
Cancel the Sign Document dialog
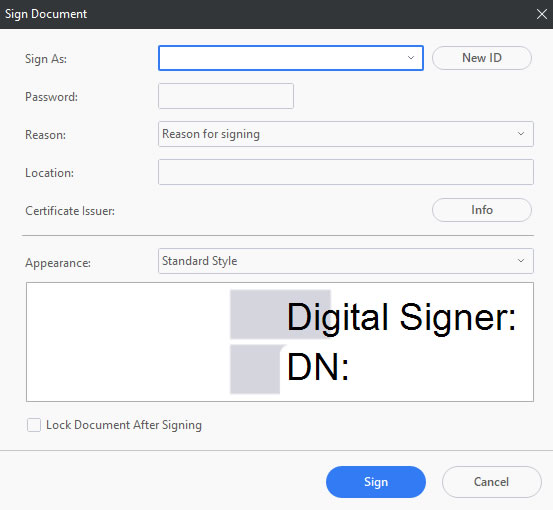coord(491,482)
